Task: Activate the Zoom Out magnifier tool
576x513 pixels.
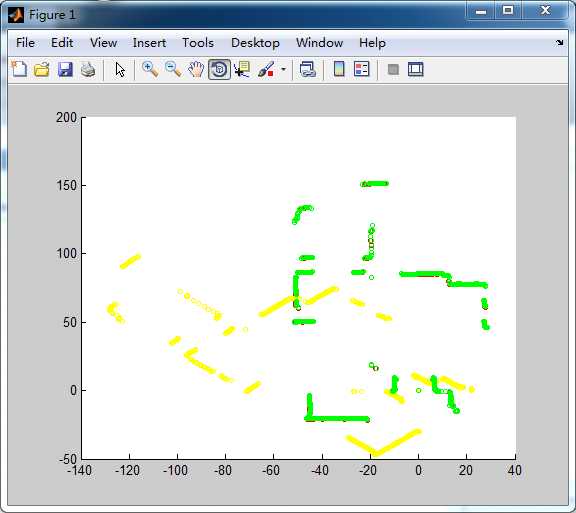Action: coord(173,69)
